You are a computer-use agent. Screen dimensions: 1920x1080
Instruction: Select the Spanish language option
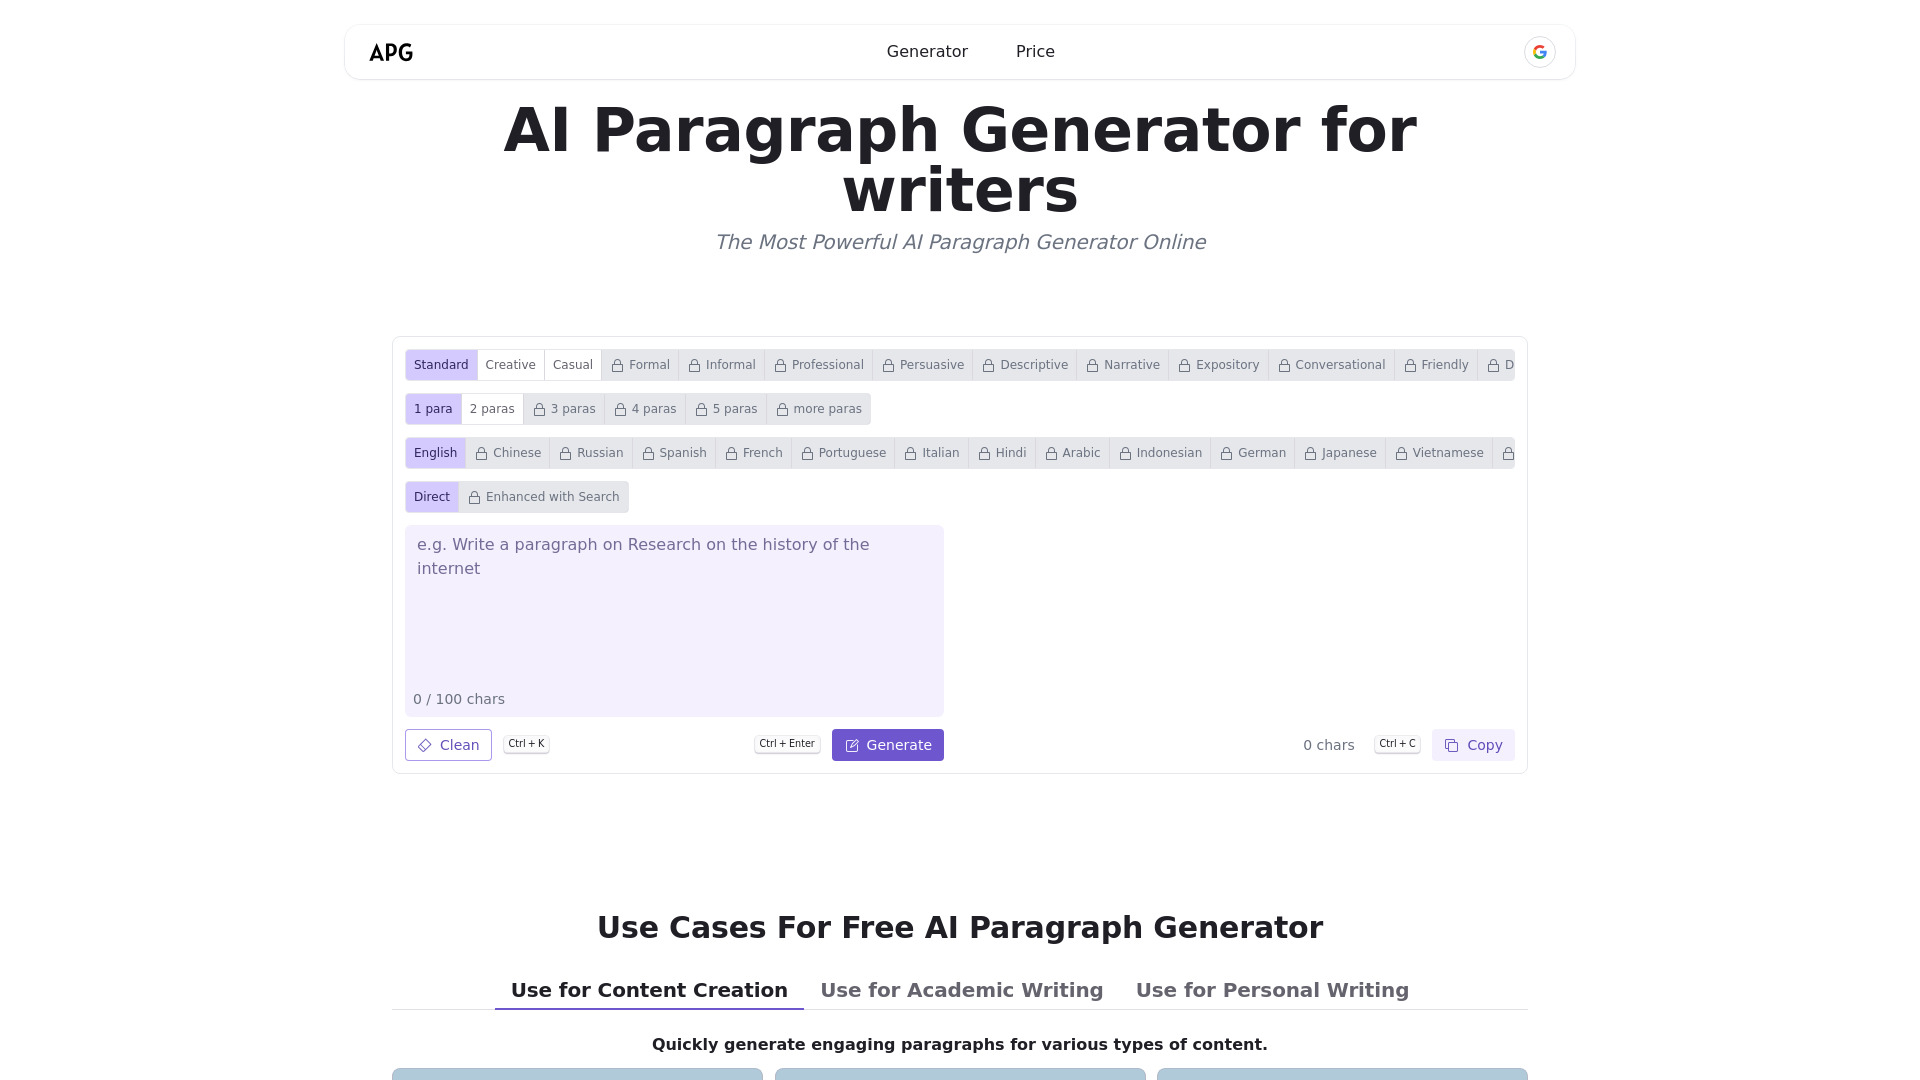(675, 452)
